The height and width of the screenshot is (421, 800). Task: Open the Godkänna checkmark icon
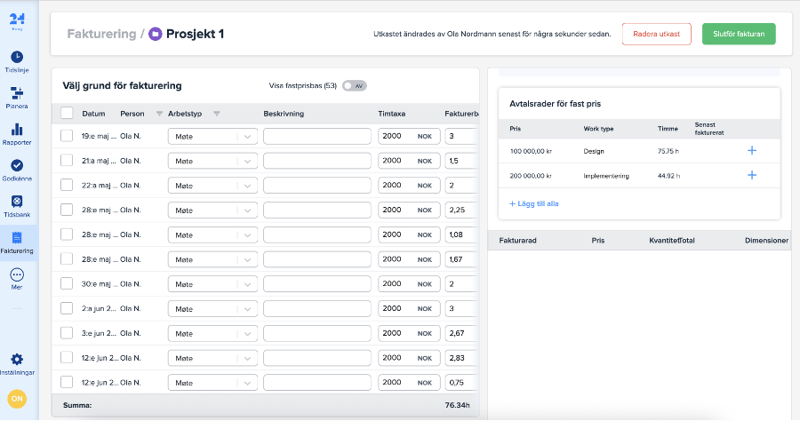coord(17,165)
